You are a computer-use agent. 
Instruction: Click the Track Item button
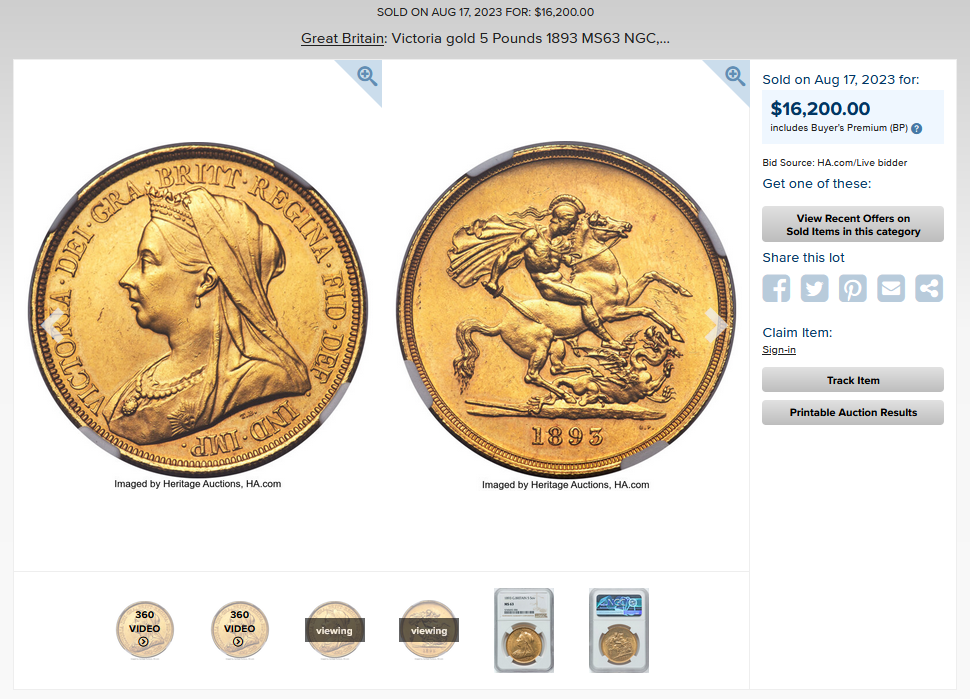(x=853, y=380)
